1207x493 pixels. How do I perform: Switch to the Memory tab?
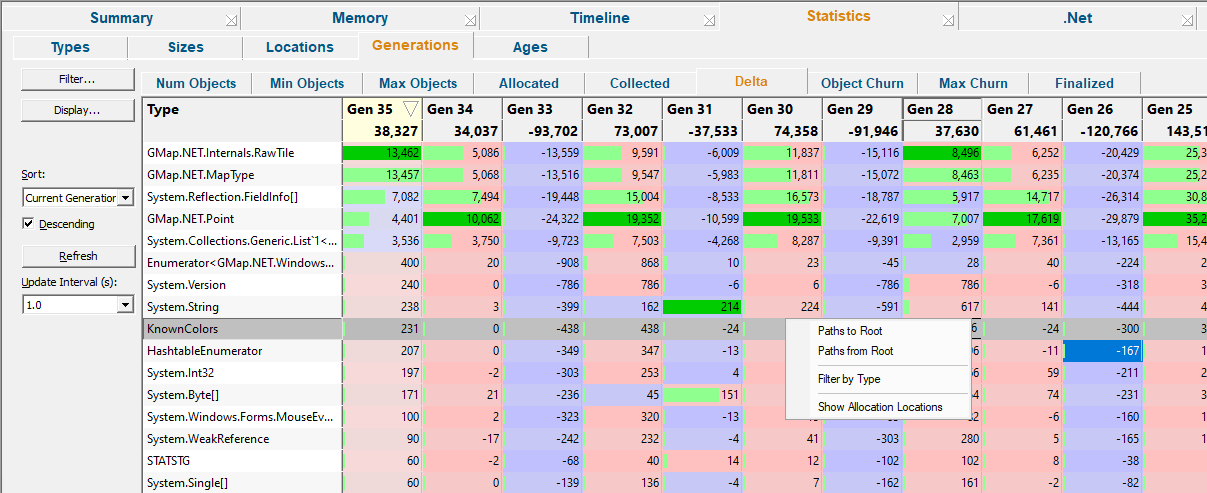coord(360,18)
